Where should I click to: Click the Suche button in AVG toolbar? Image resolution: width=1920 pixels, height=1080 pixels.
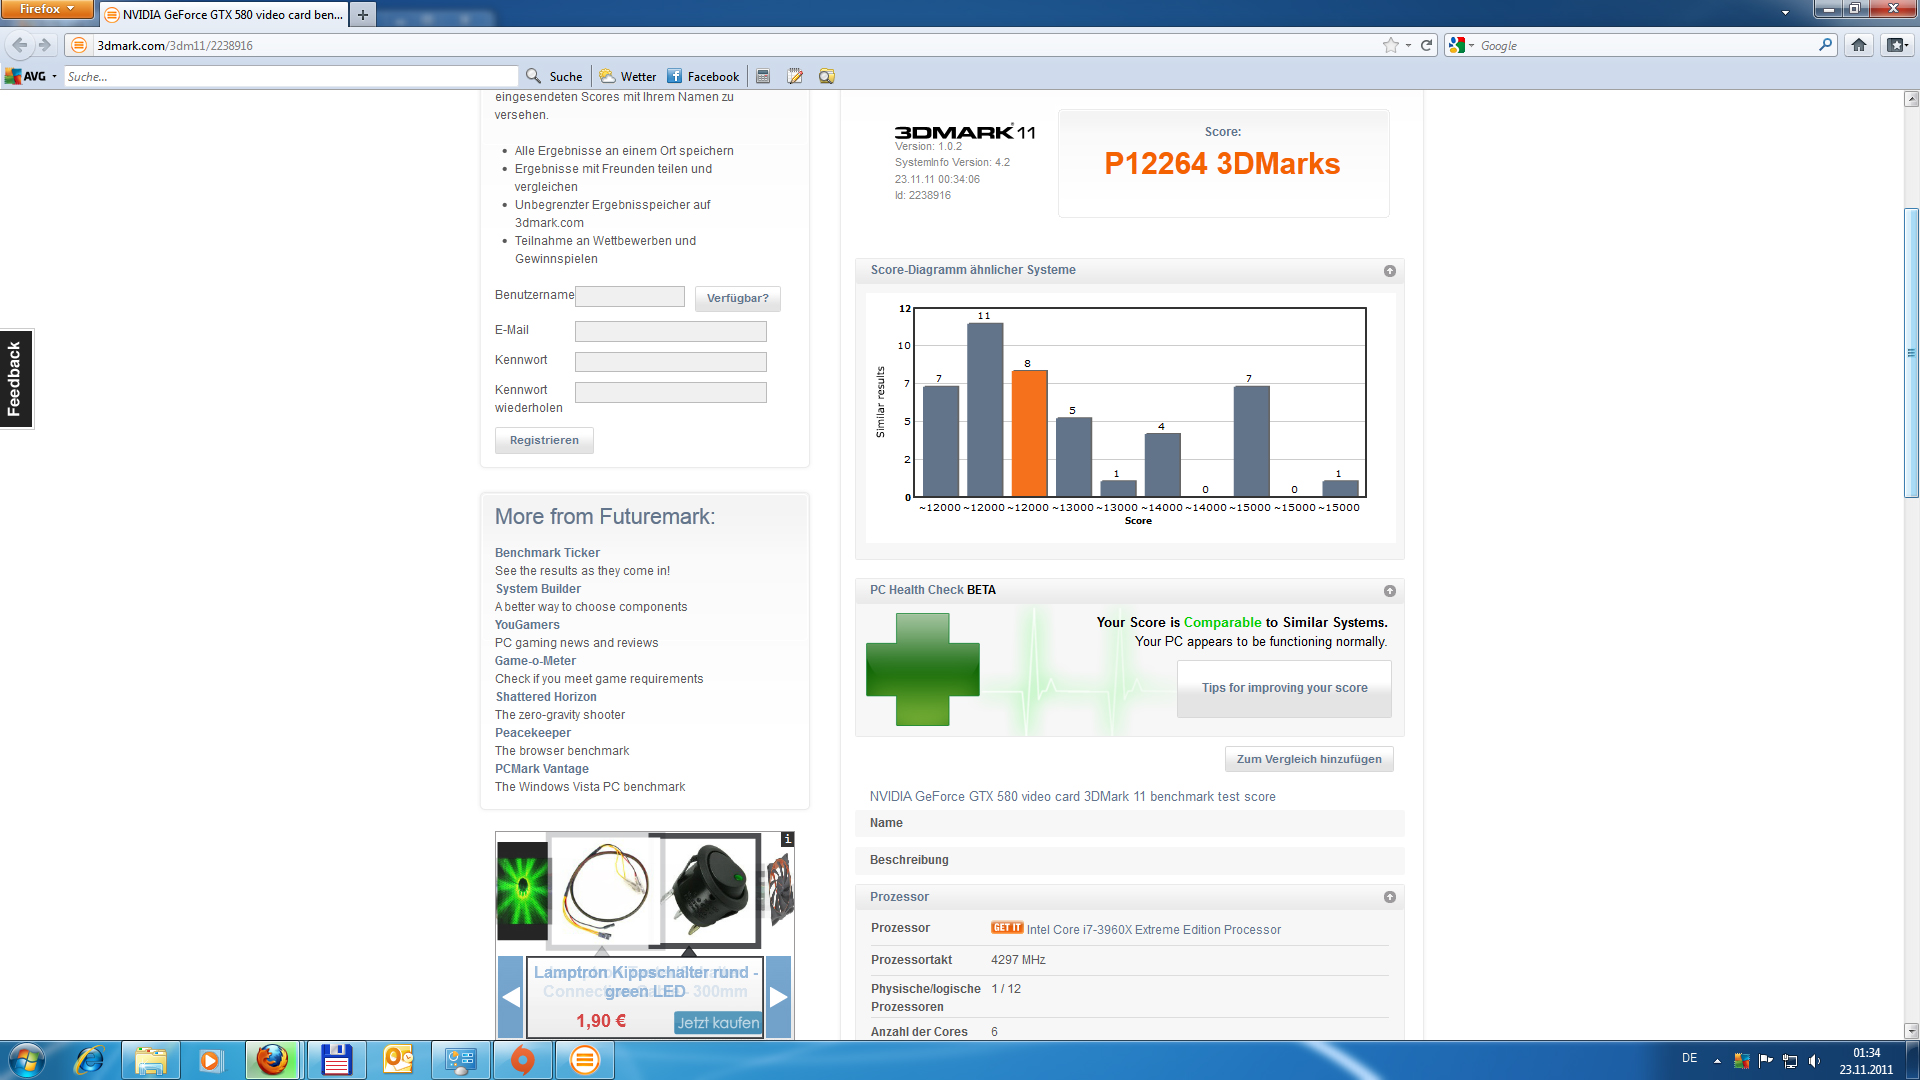click(x=555, y=76)
